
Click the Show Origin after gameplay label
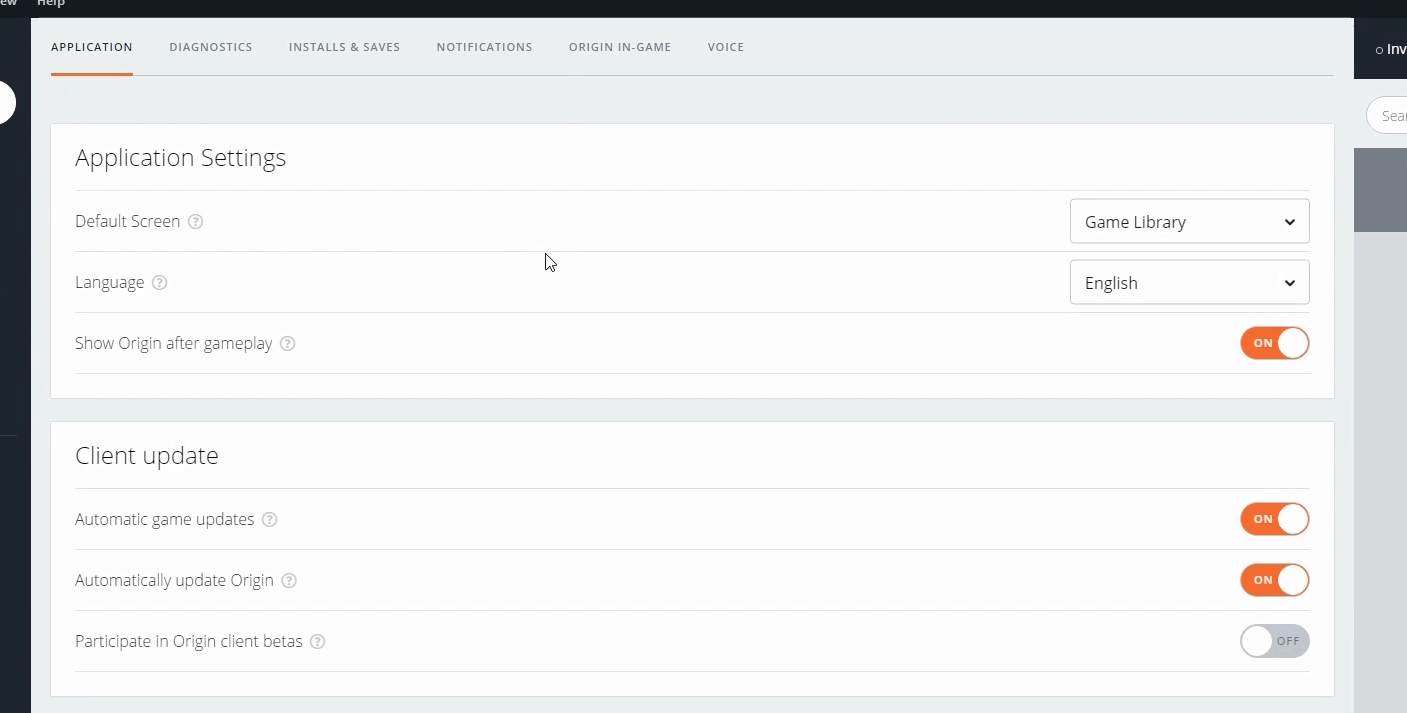[x=174, y=344]
